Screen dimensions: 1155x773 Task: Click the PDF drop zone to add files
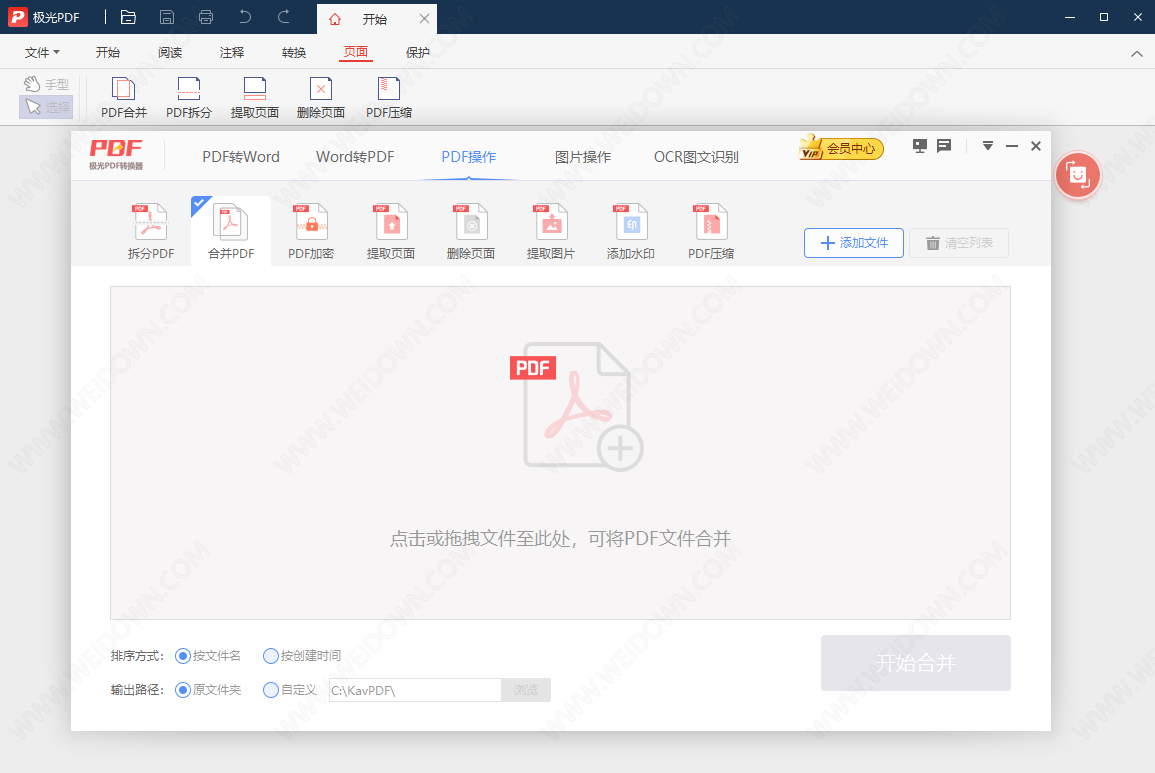(x=560, y=452)
